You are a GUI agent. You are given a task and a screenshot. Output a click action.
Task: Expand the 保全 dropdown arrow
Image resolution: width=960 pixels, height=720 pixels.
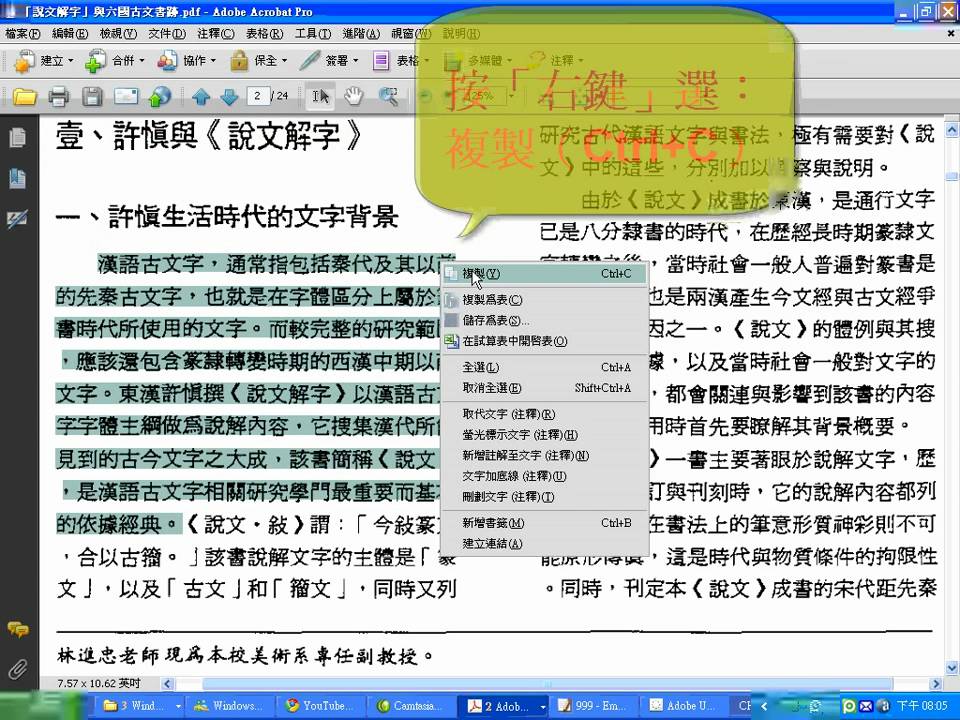point(285,61)
